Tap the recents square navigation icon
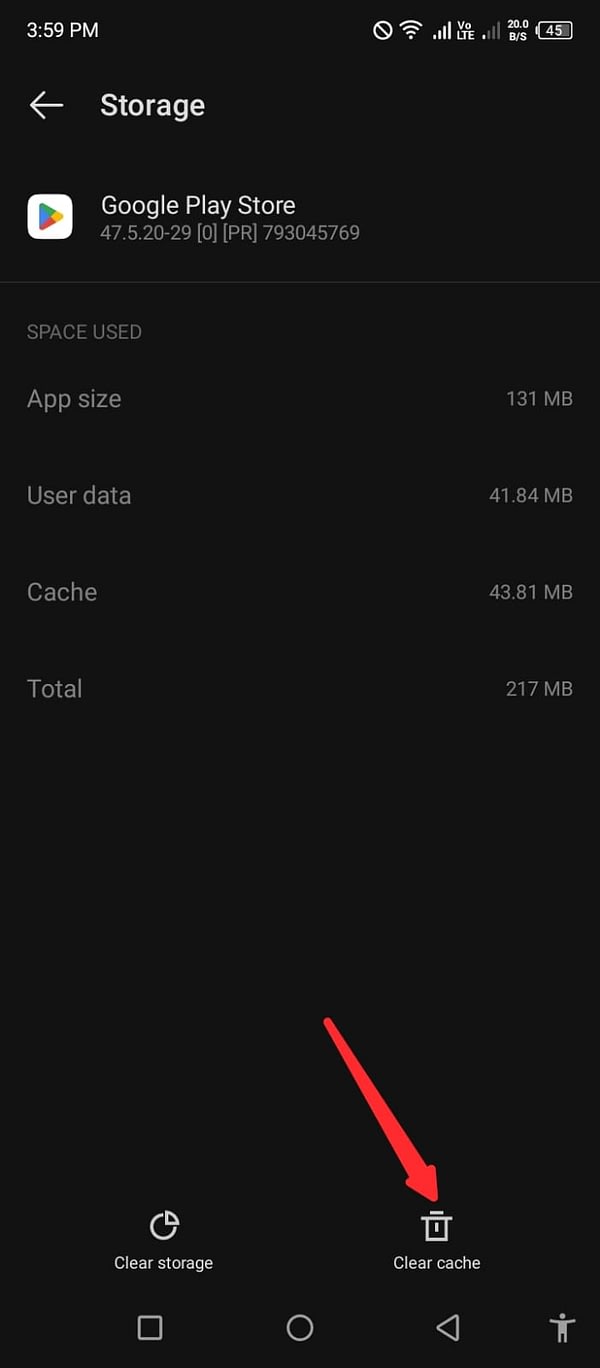600x1368 pixels. pos(149,1328)
